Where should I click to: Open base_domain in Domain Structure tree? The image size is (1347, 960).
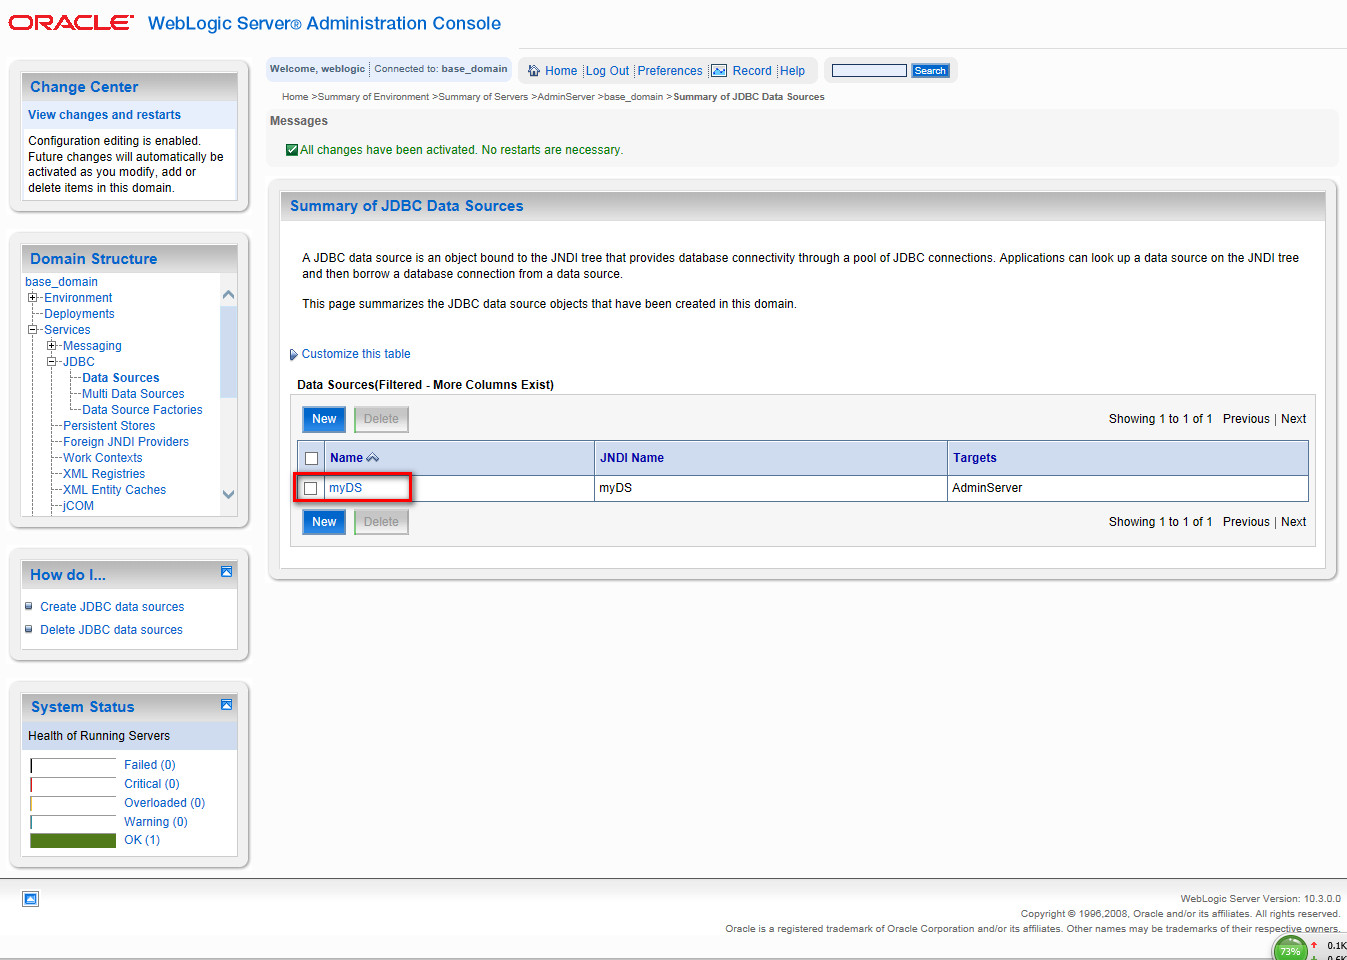point(61,282)
